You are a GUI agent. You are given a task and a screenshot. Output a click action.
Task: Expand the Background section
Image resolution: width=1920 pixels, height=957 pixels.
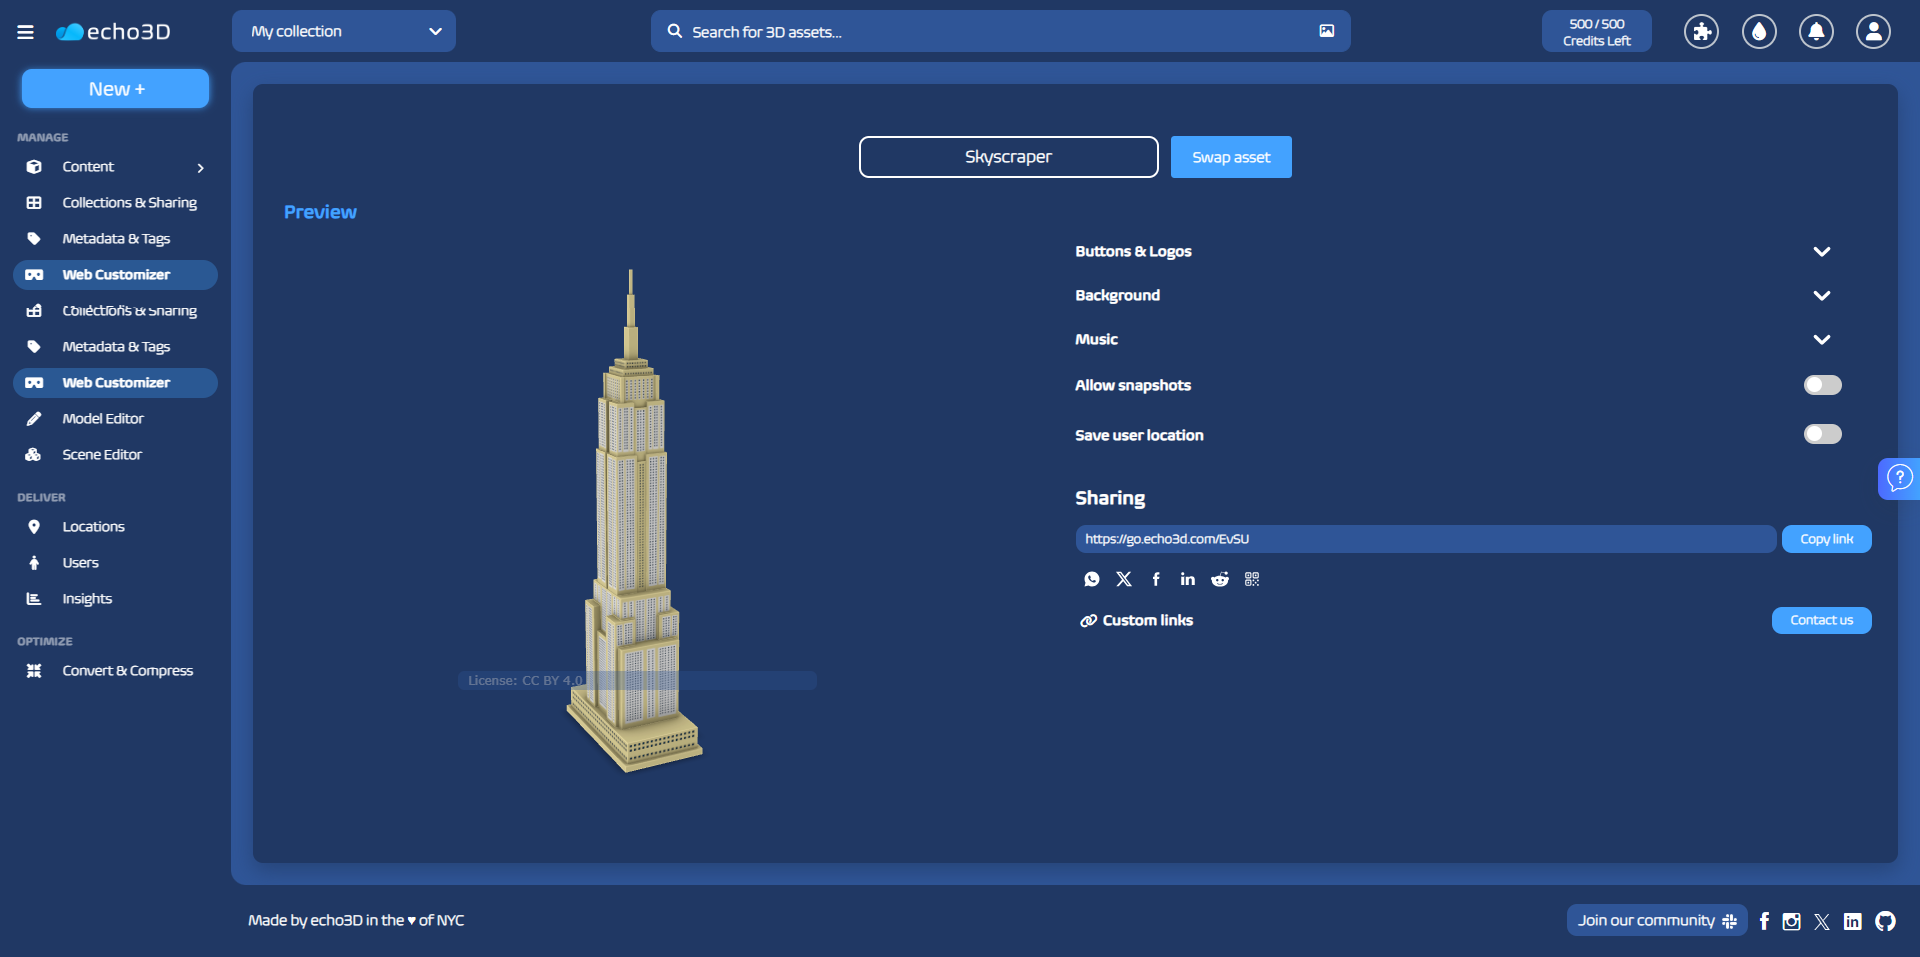1821,296
